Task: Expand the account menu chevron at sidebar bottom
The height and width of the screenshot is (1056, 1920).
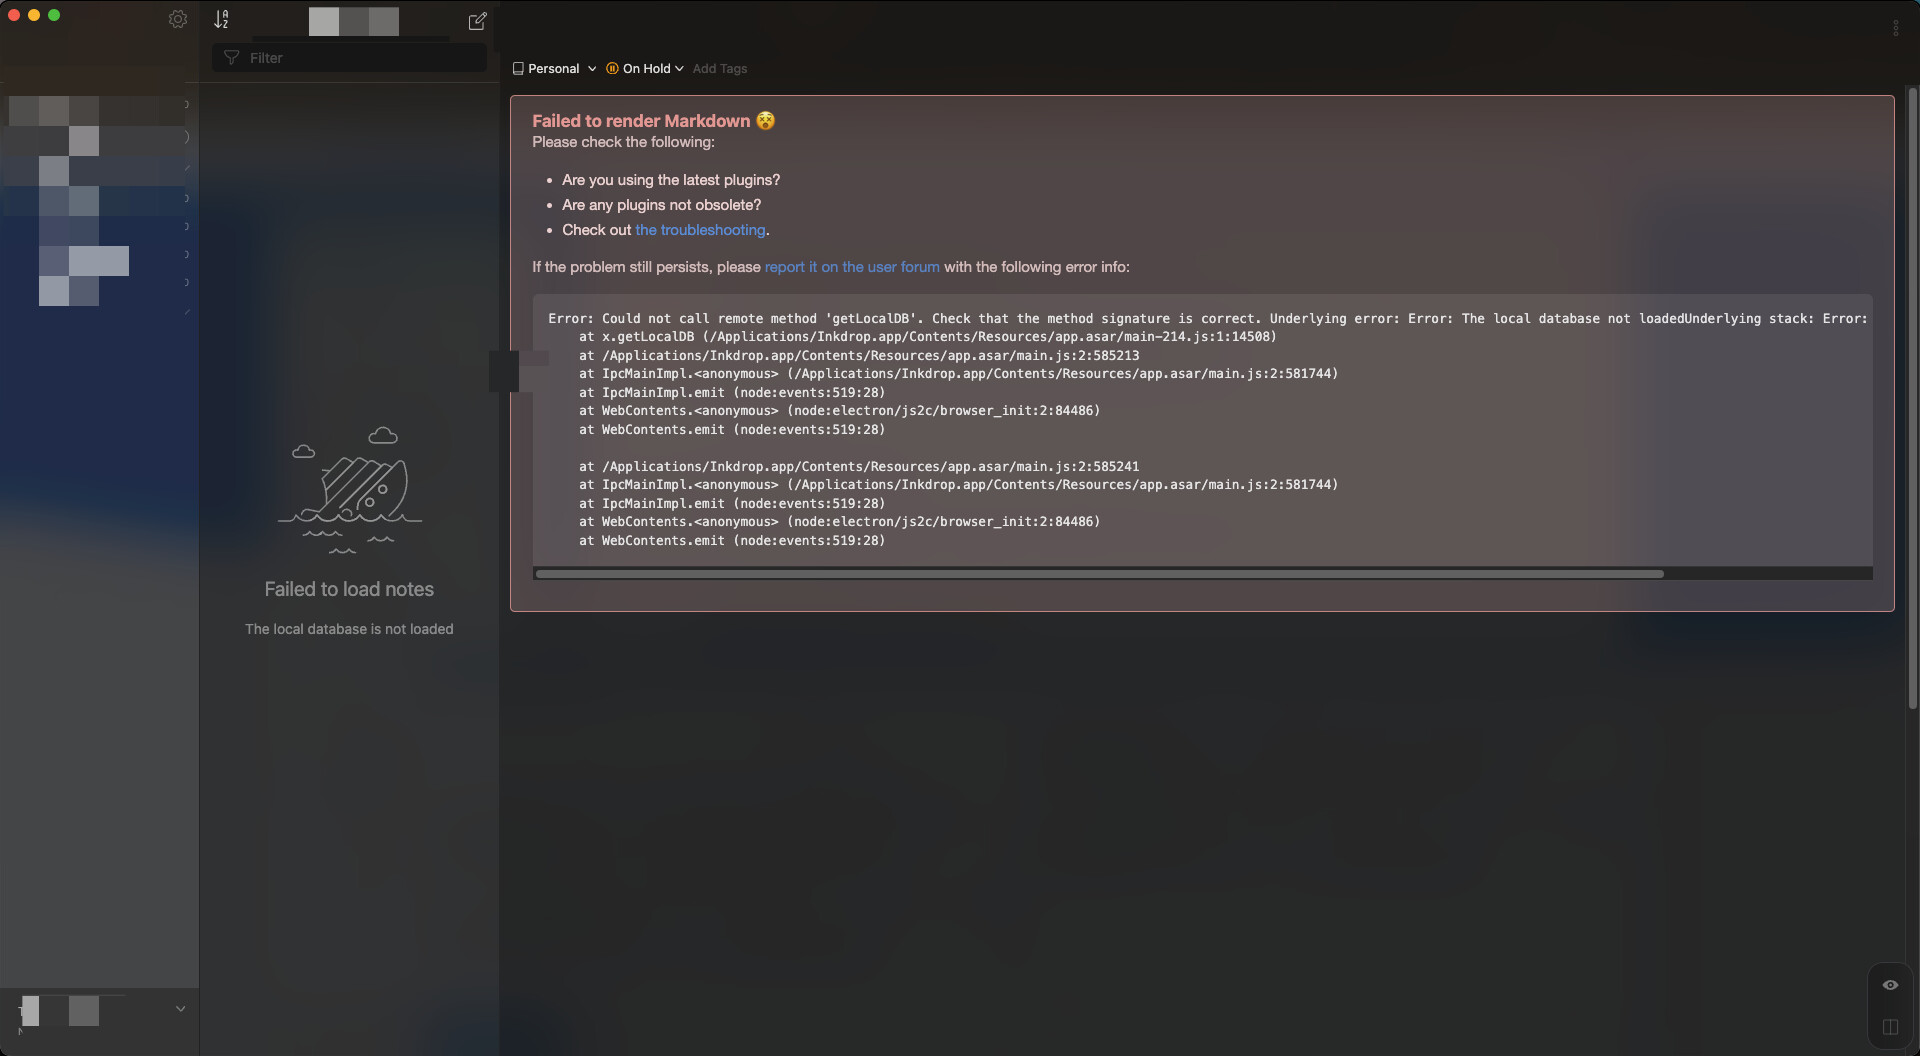Action: pyautogui.click(x=181, y=1009)
